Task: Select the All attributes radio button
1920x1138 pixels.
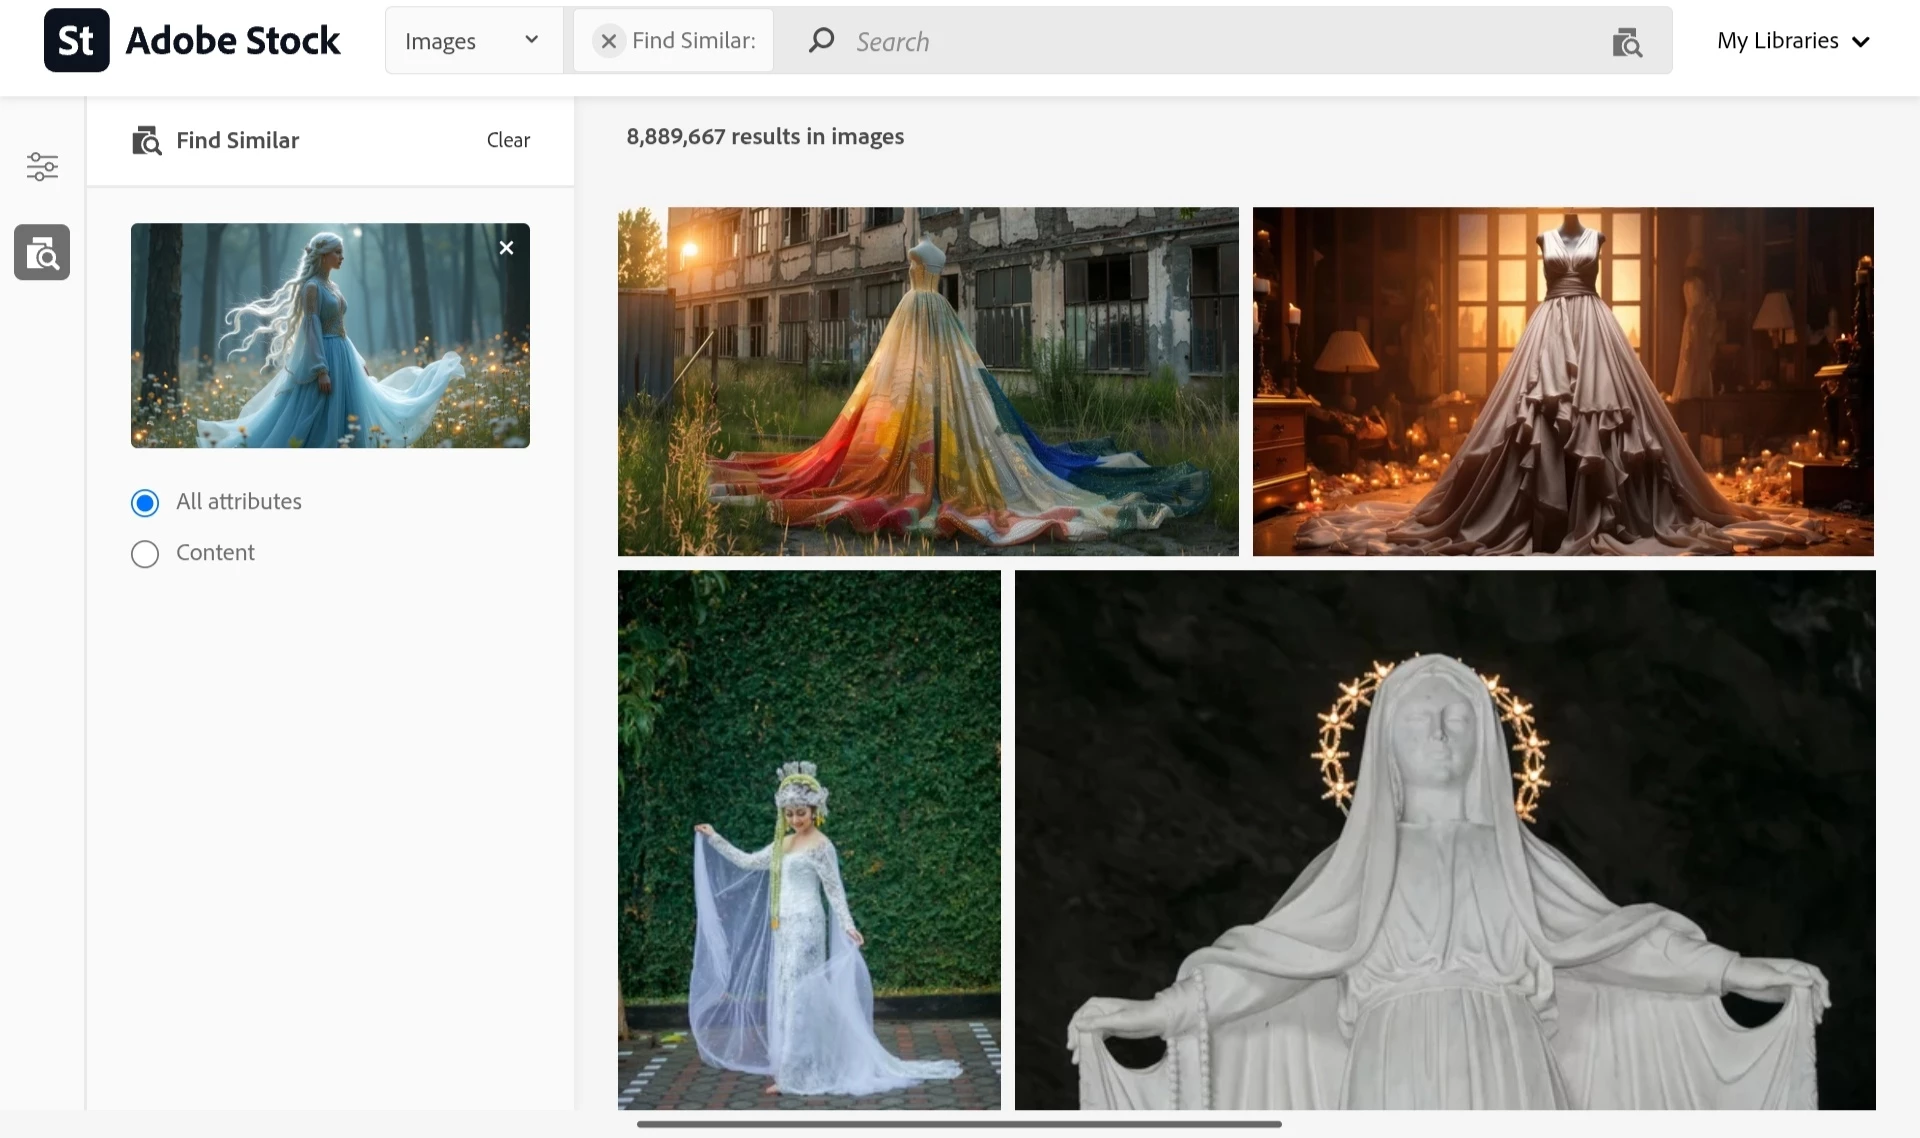Action: [145, 503]
